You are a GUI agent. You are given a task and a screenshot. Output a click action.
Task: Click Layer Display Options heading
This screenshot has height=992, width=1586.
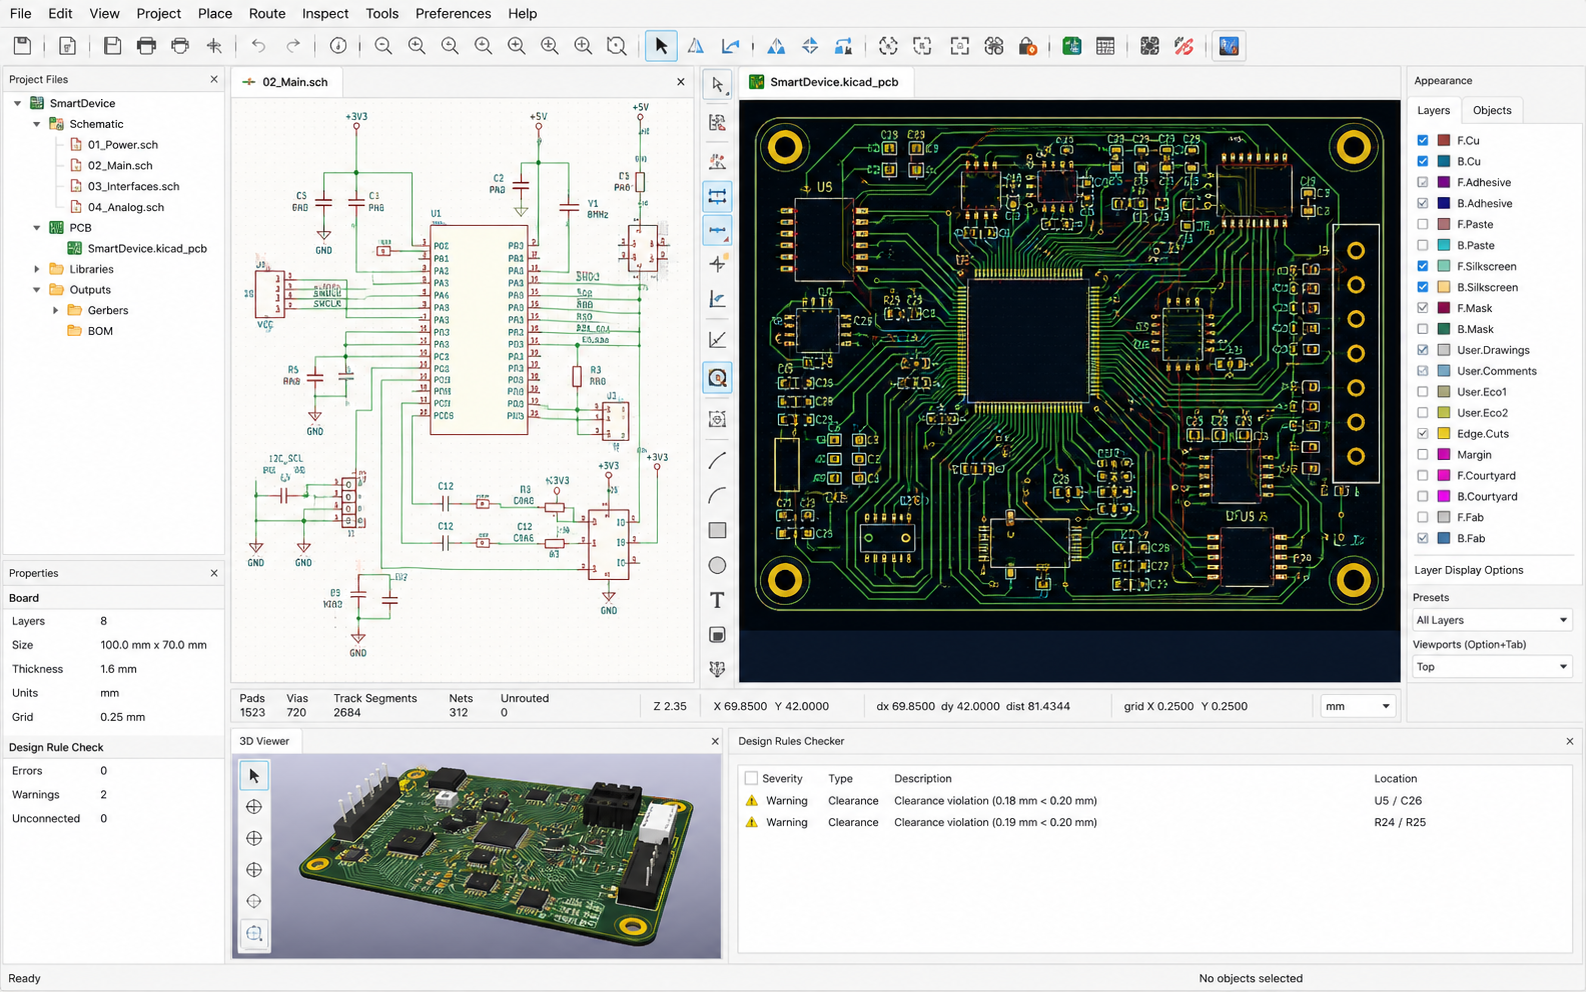pyautogui.click(x=1468, y=570)
